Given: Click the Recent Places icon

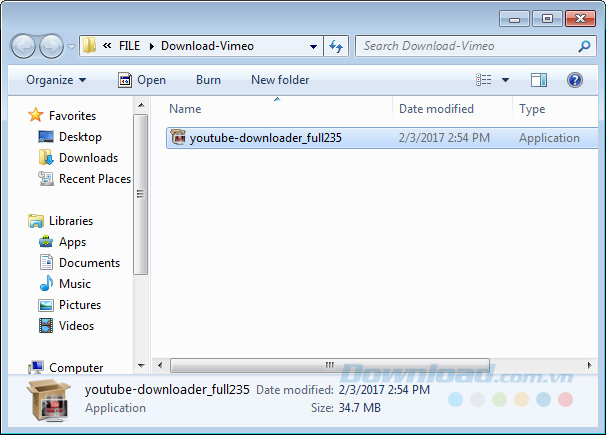Looking at the screenshot, I should 46,179.
